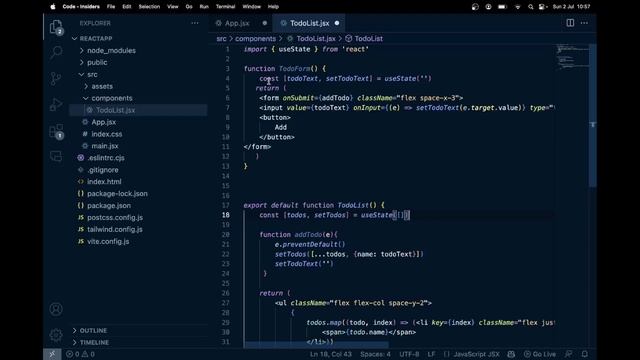The width and height of the screenshot is (640, 360).
Task: Open the .gitignore file
Action: (139, 170)
